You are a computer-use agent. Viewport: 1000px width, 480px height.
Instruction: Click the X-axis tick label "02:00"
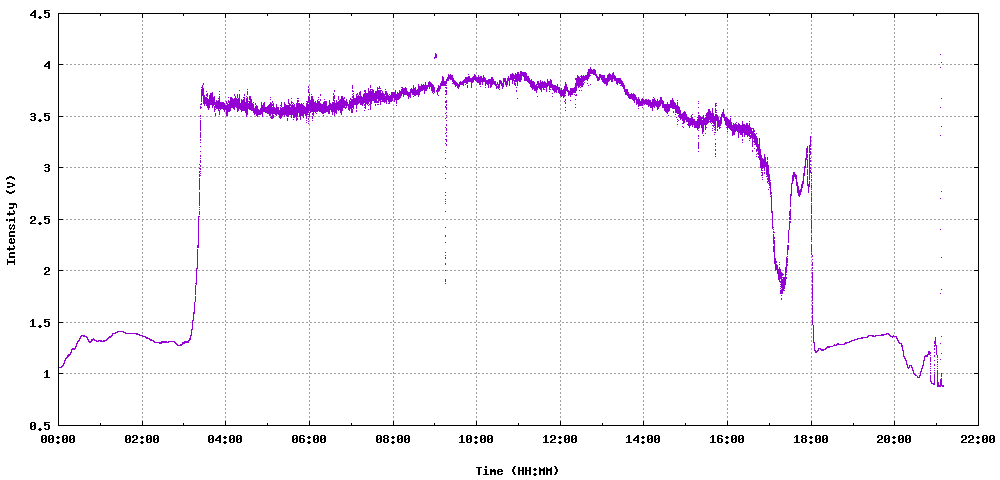point(142,439)
